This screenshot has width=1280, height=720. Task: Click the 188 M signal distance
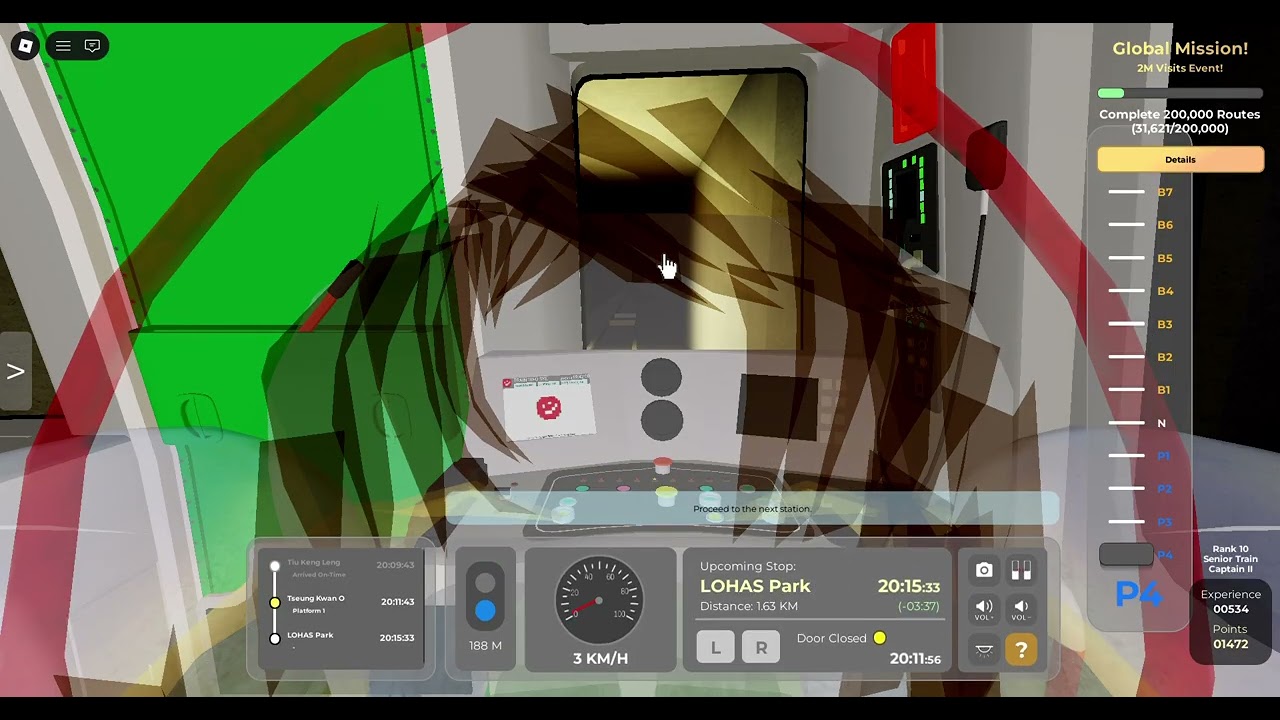coord(485,646)
